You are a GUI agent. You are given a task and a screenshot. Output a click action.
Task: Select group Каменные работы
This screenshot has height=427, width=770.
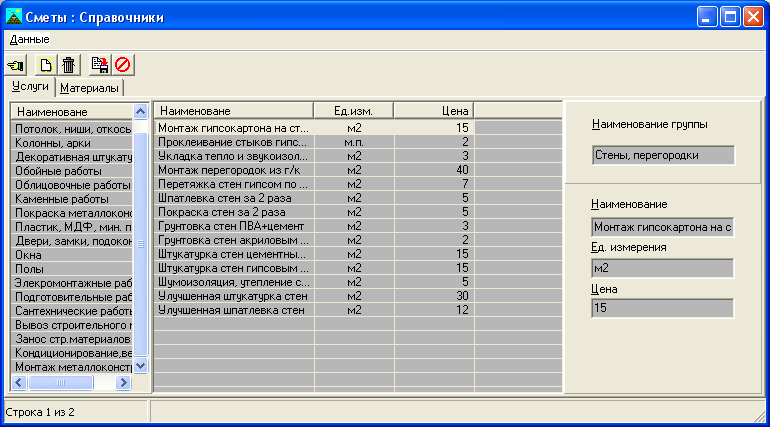(x=72, y=199)
